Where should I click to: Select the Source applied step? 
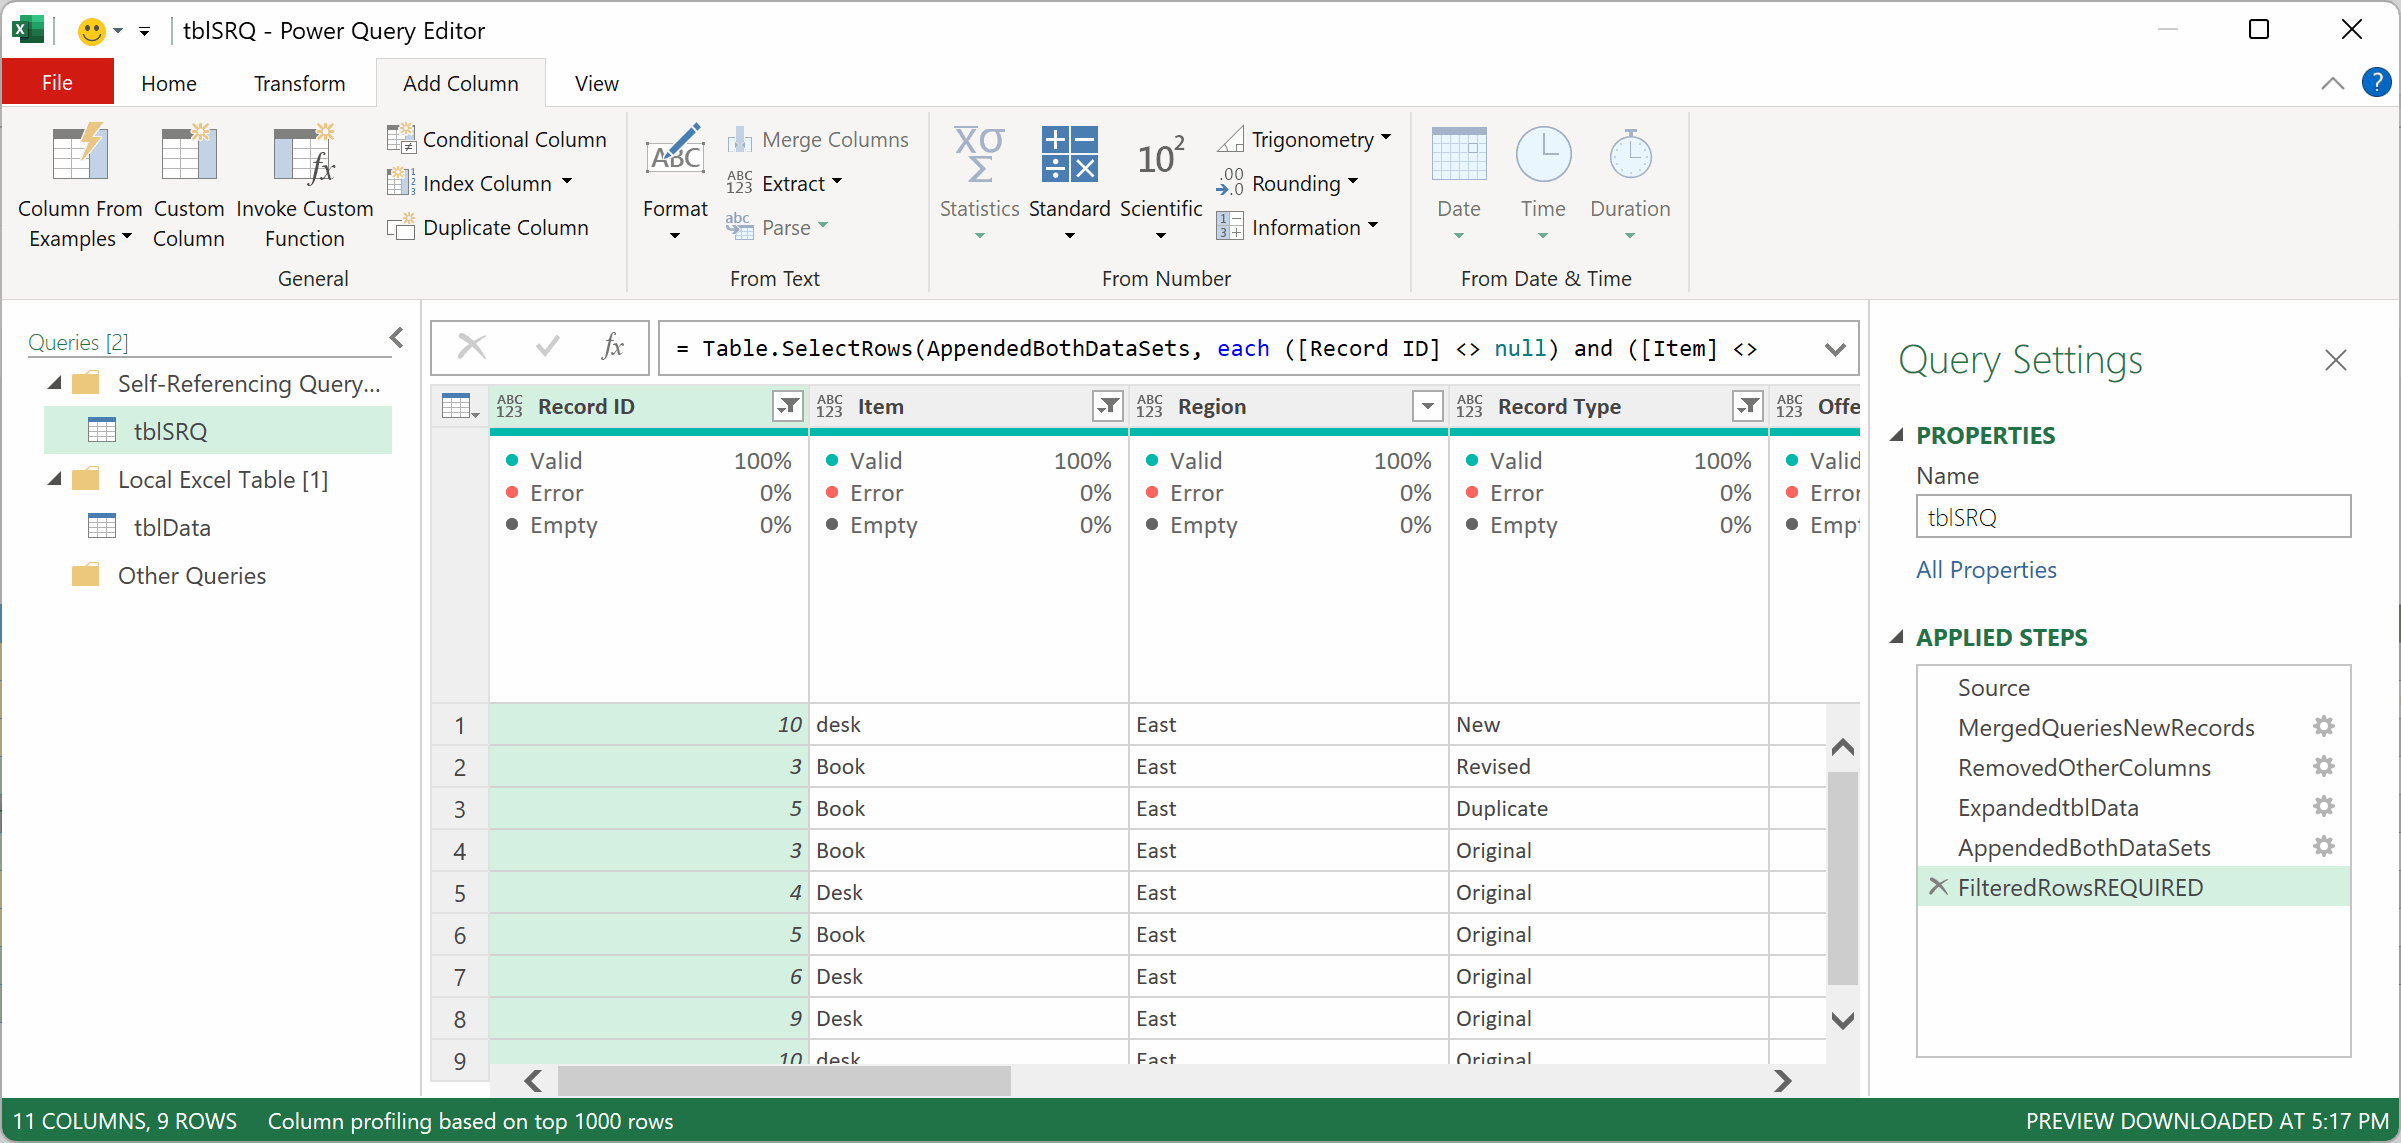point(1993,688)
